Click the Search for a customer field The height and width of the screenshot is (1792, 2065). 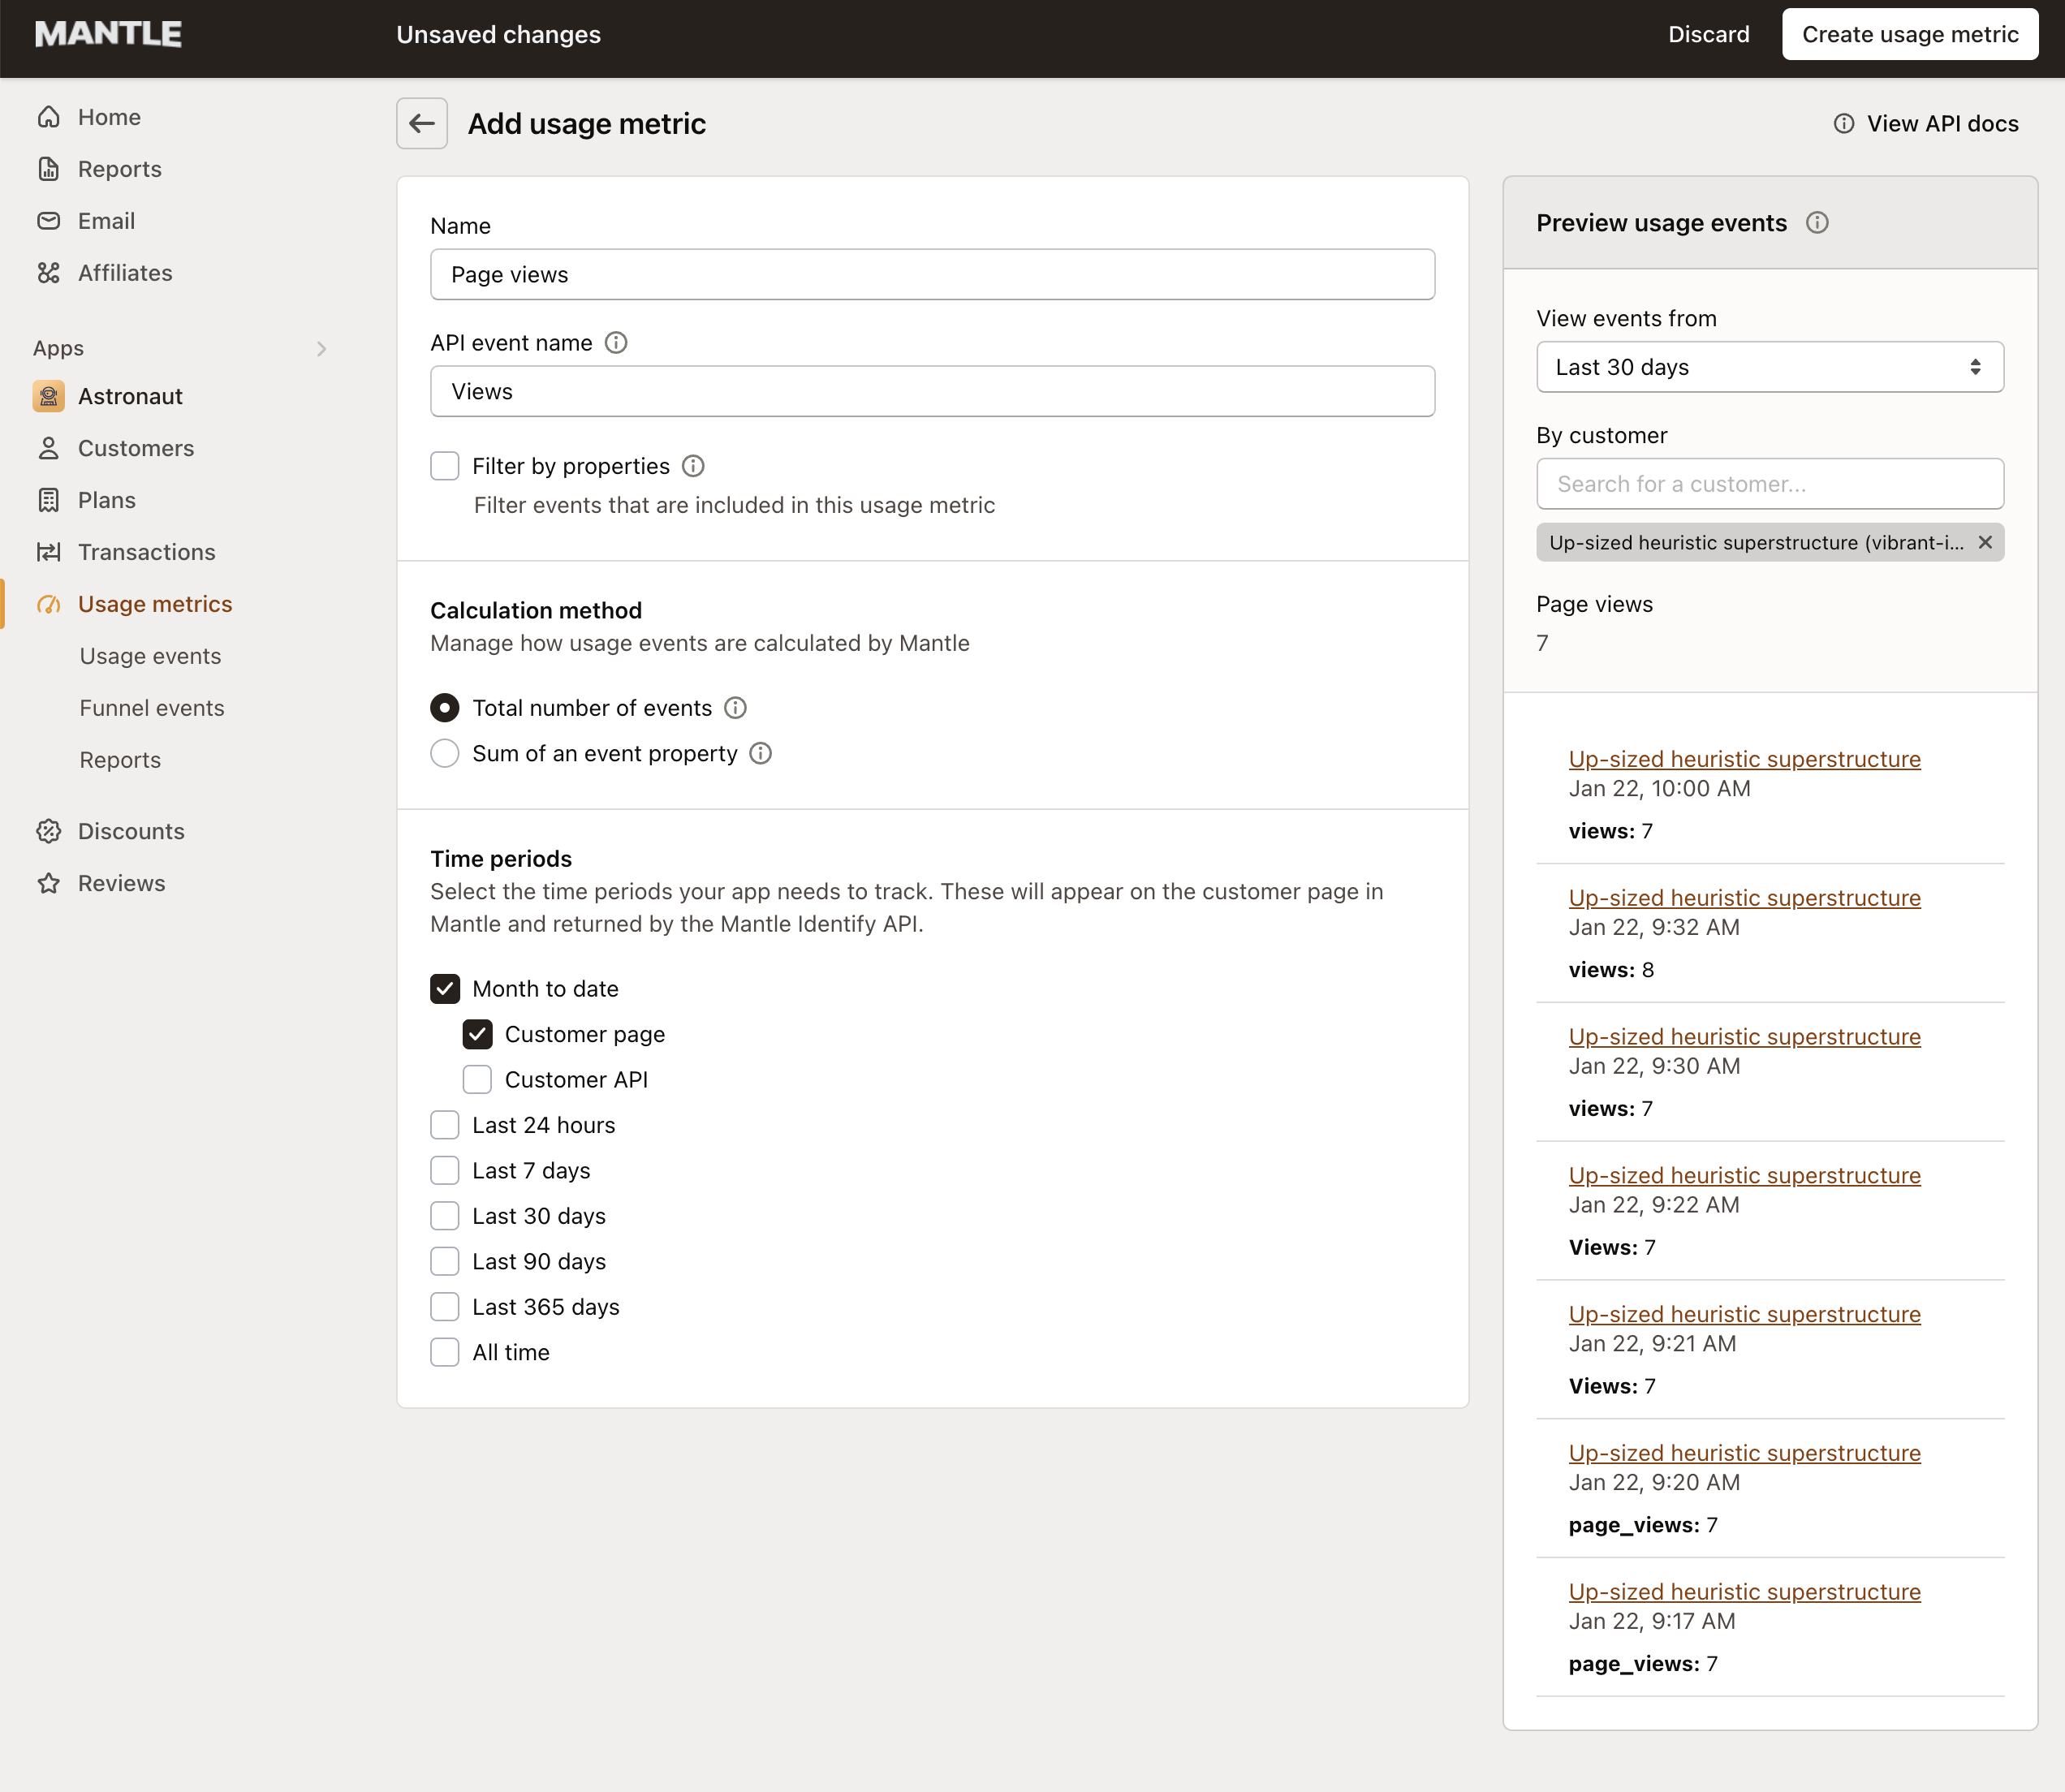[1769, 484]
